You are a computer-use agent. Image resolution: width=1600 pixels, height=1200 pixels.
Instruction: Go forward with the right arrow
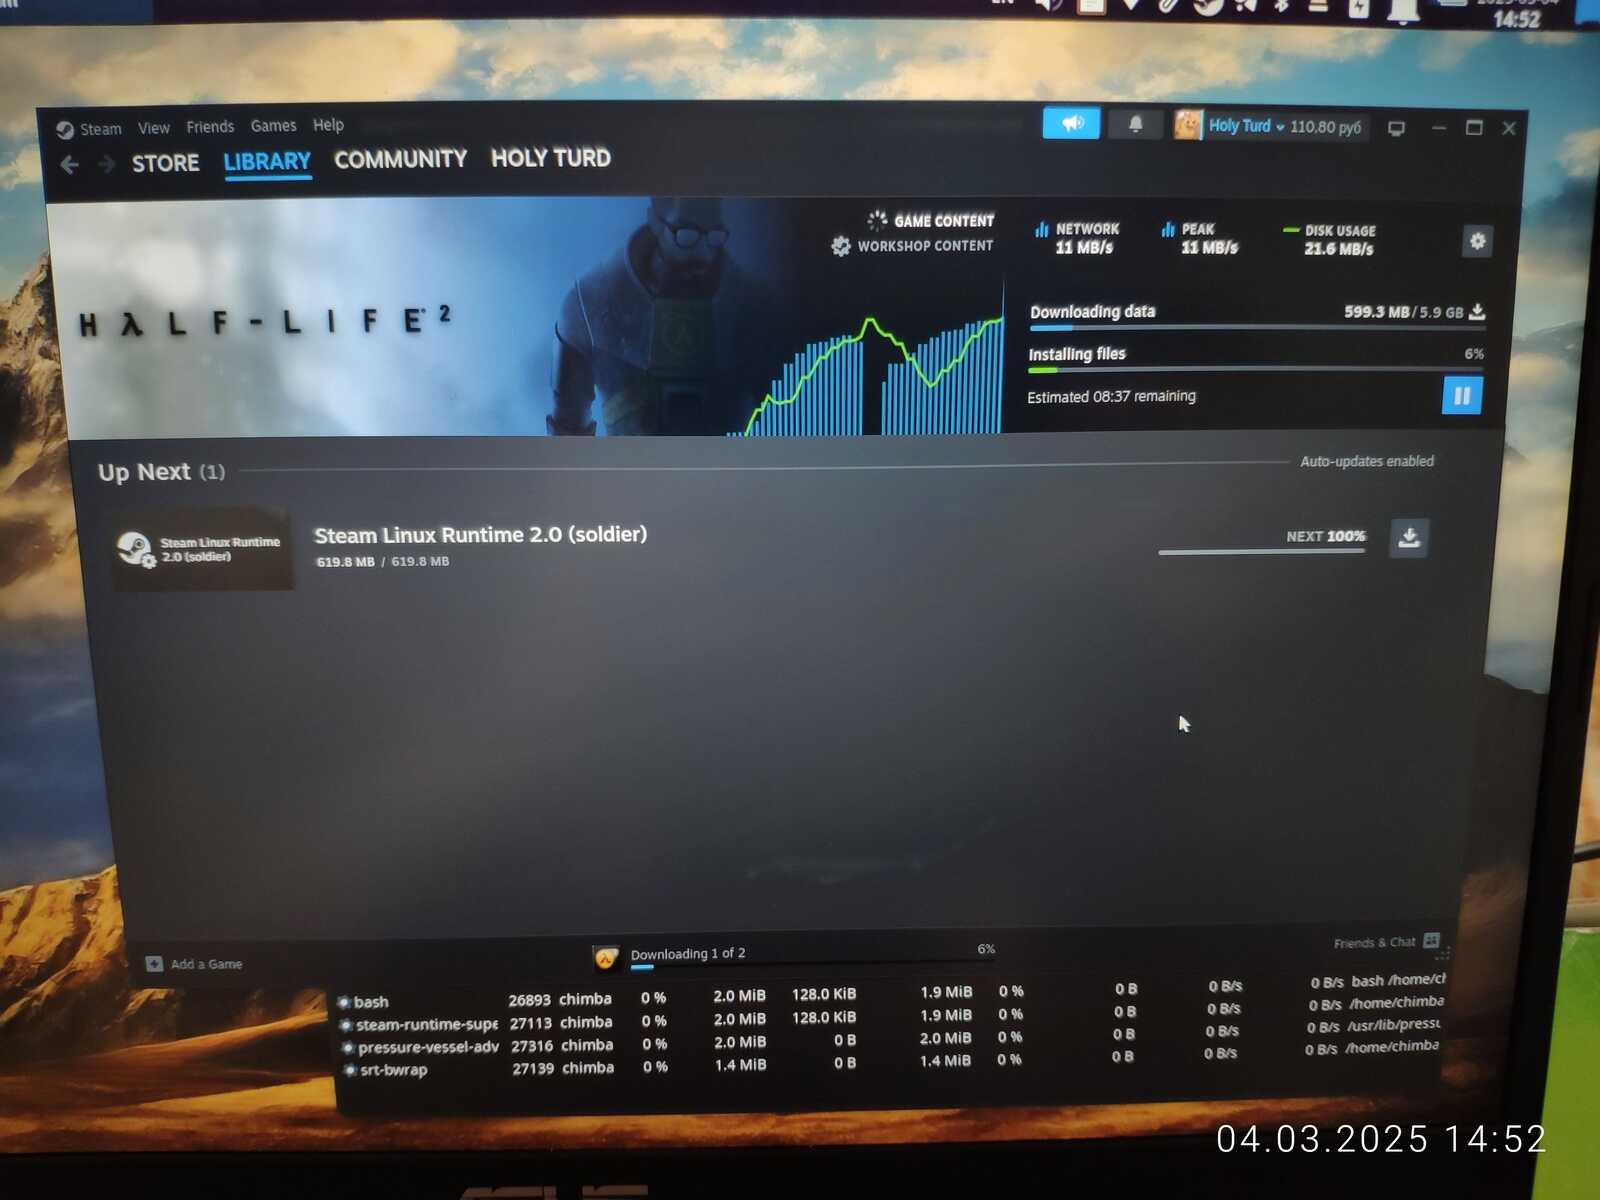106,163
